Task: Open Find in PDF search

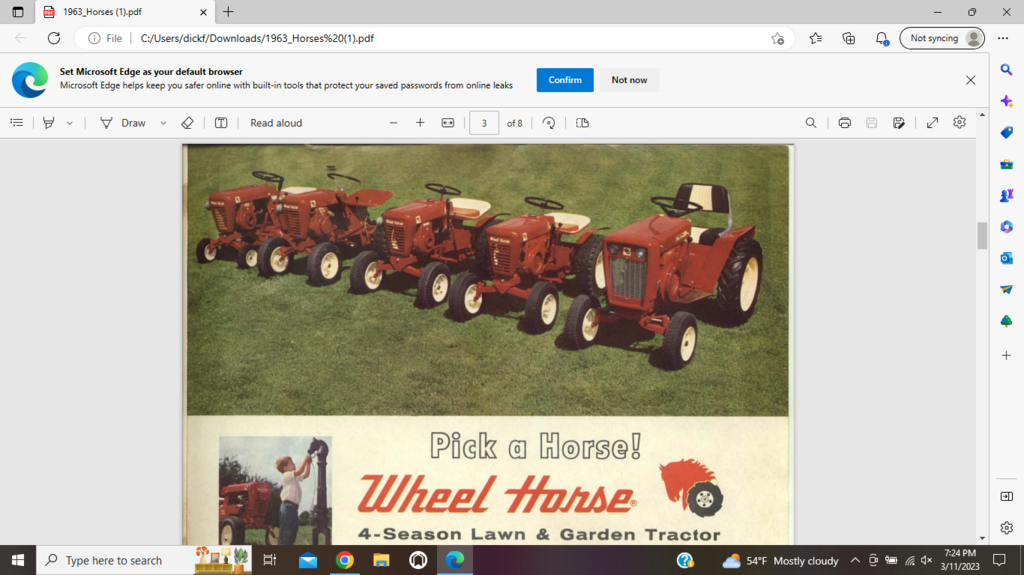Action: tap(810, 123)
